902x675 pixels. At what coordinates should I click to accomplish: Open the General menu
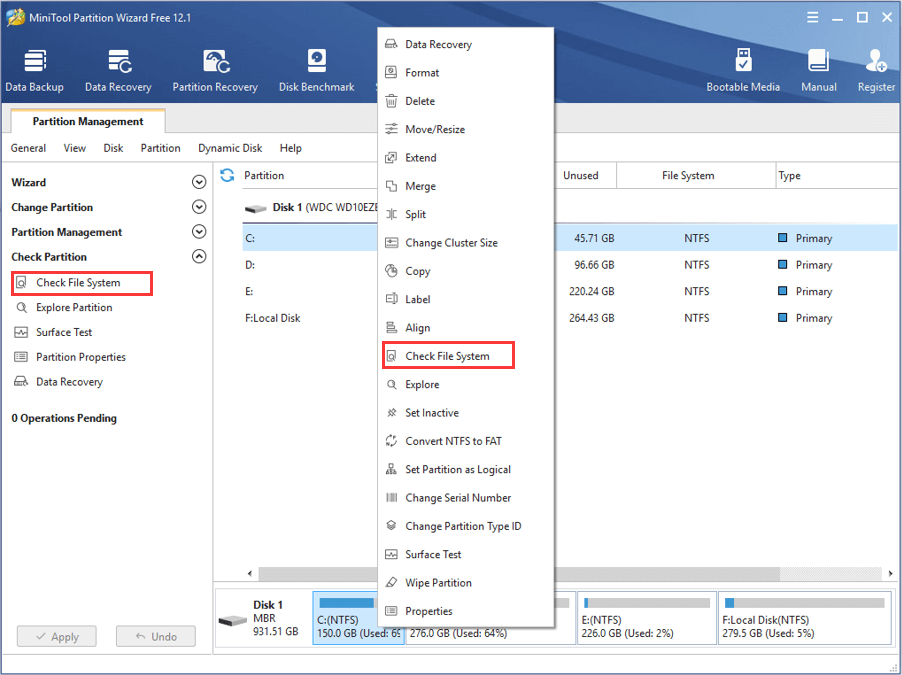[x=28, y=148]
